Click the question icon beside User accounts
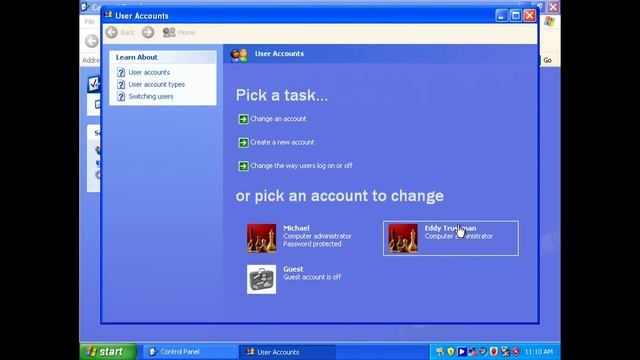Image resolution: width=640 pixels, height=360 pixels. [x=121, y=72]
